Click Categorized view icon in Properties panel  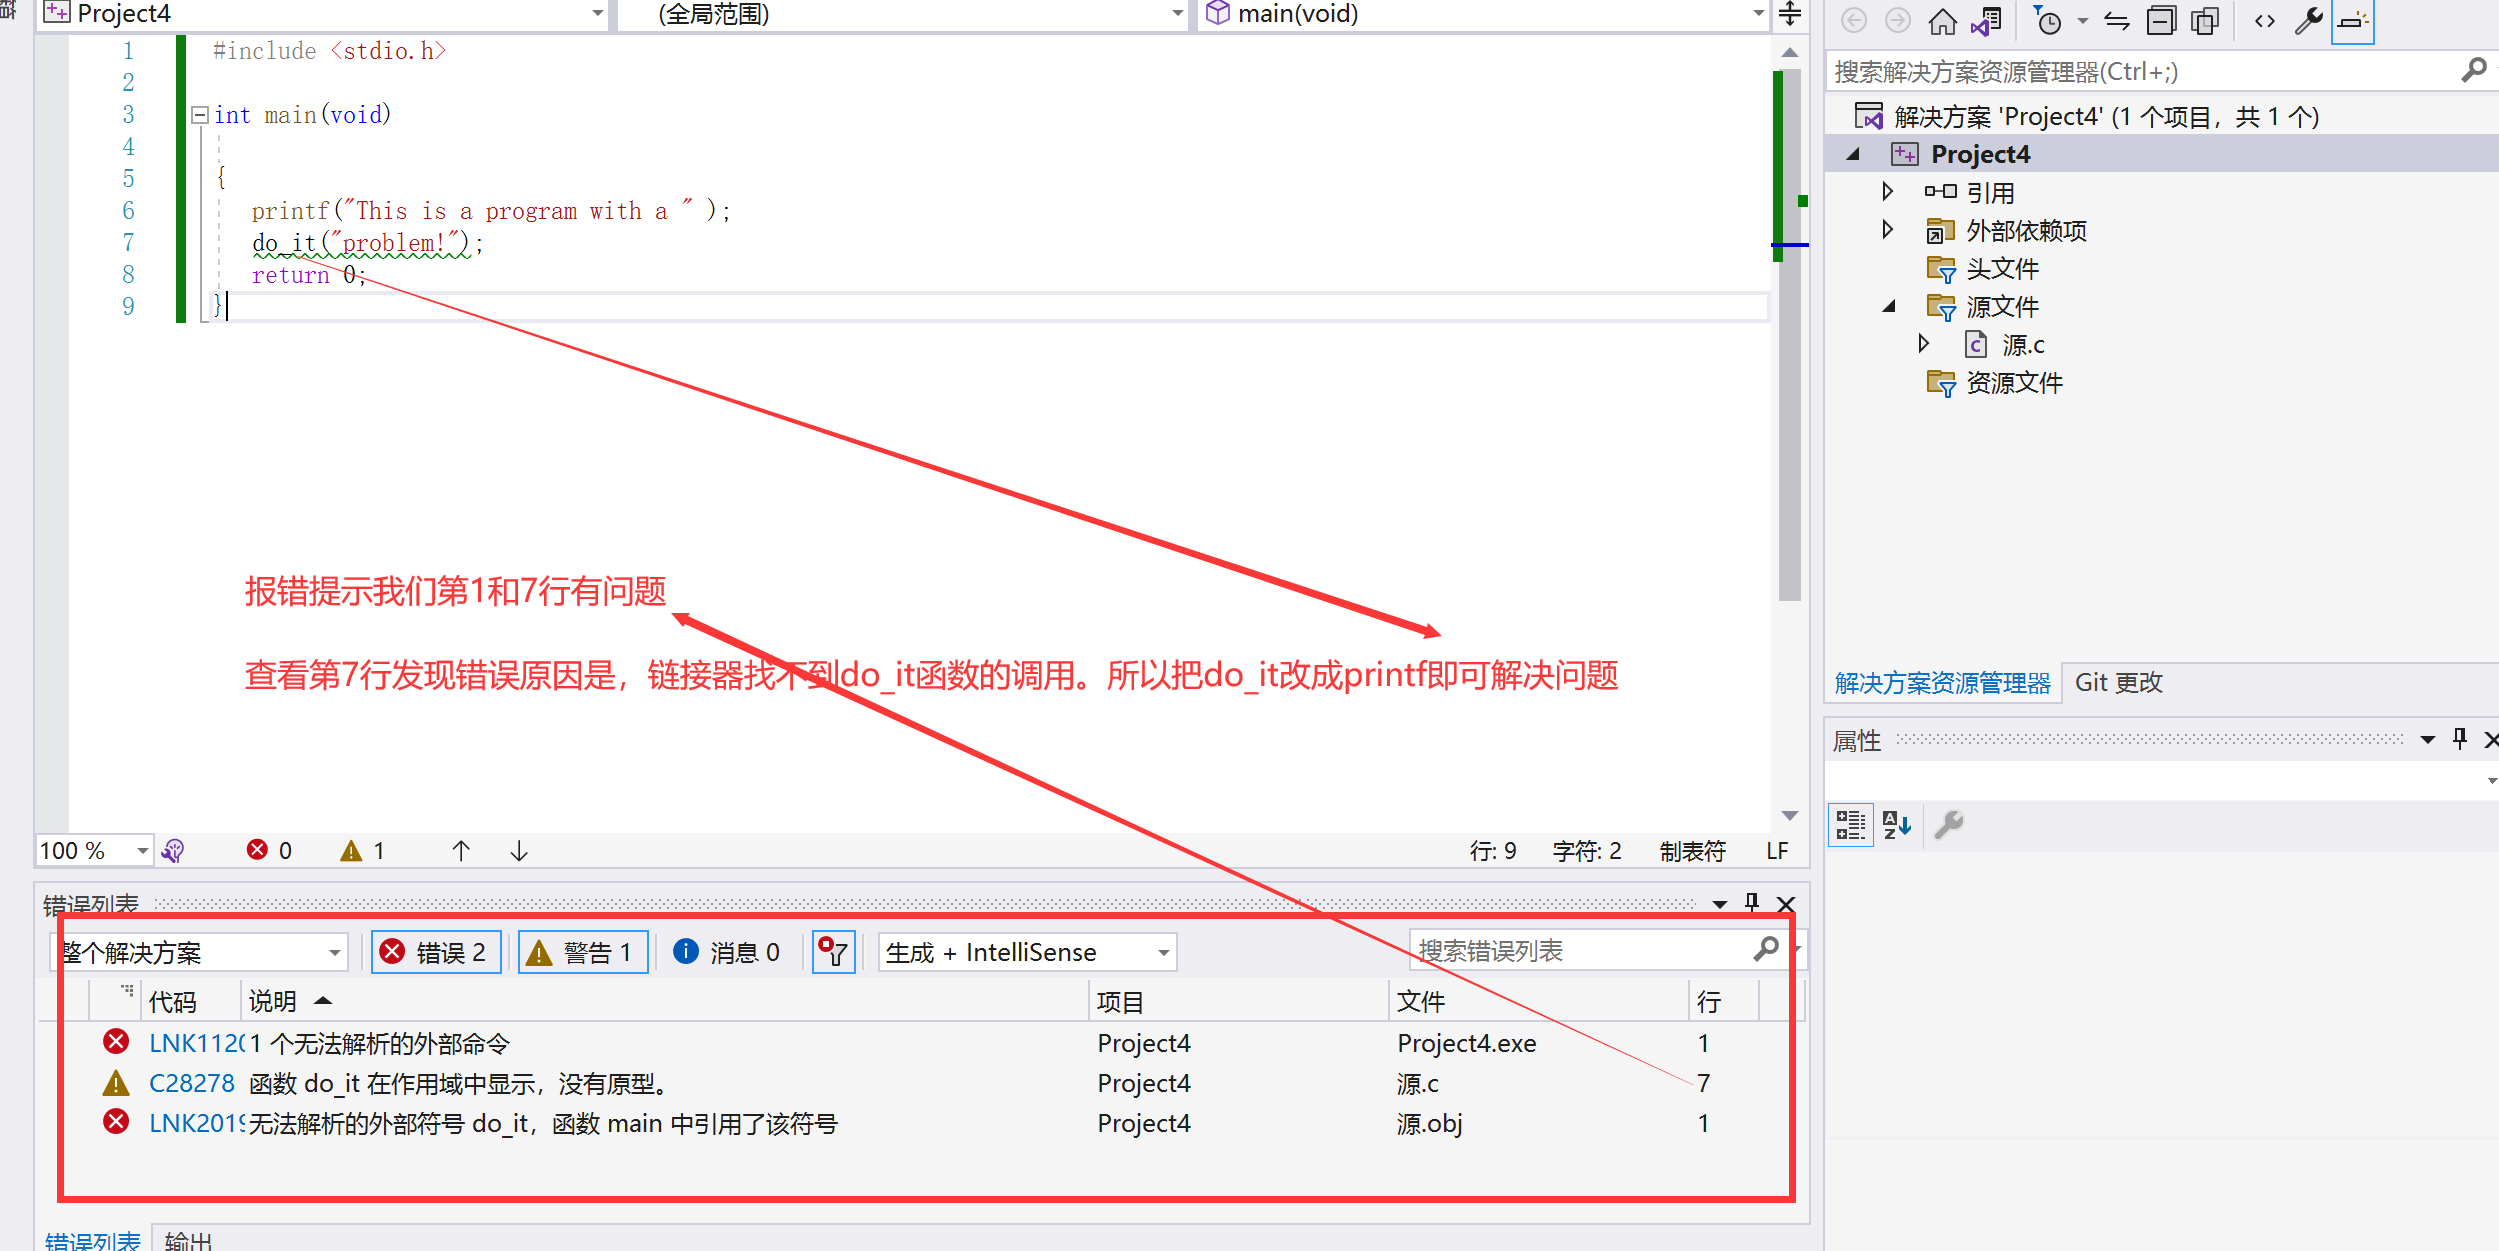pyautogui.click(x=1851, y=825)
